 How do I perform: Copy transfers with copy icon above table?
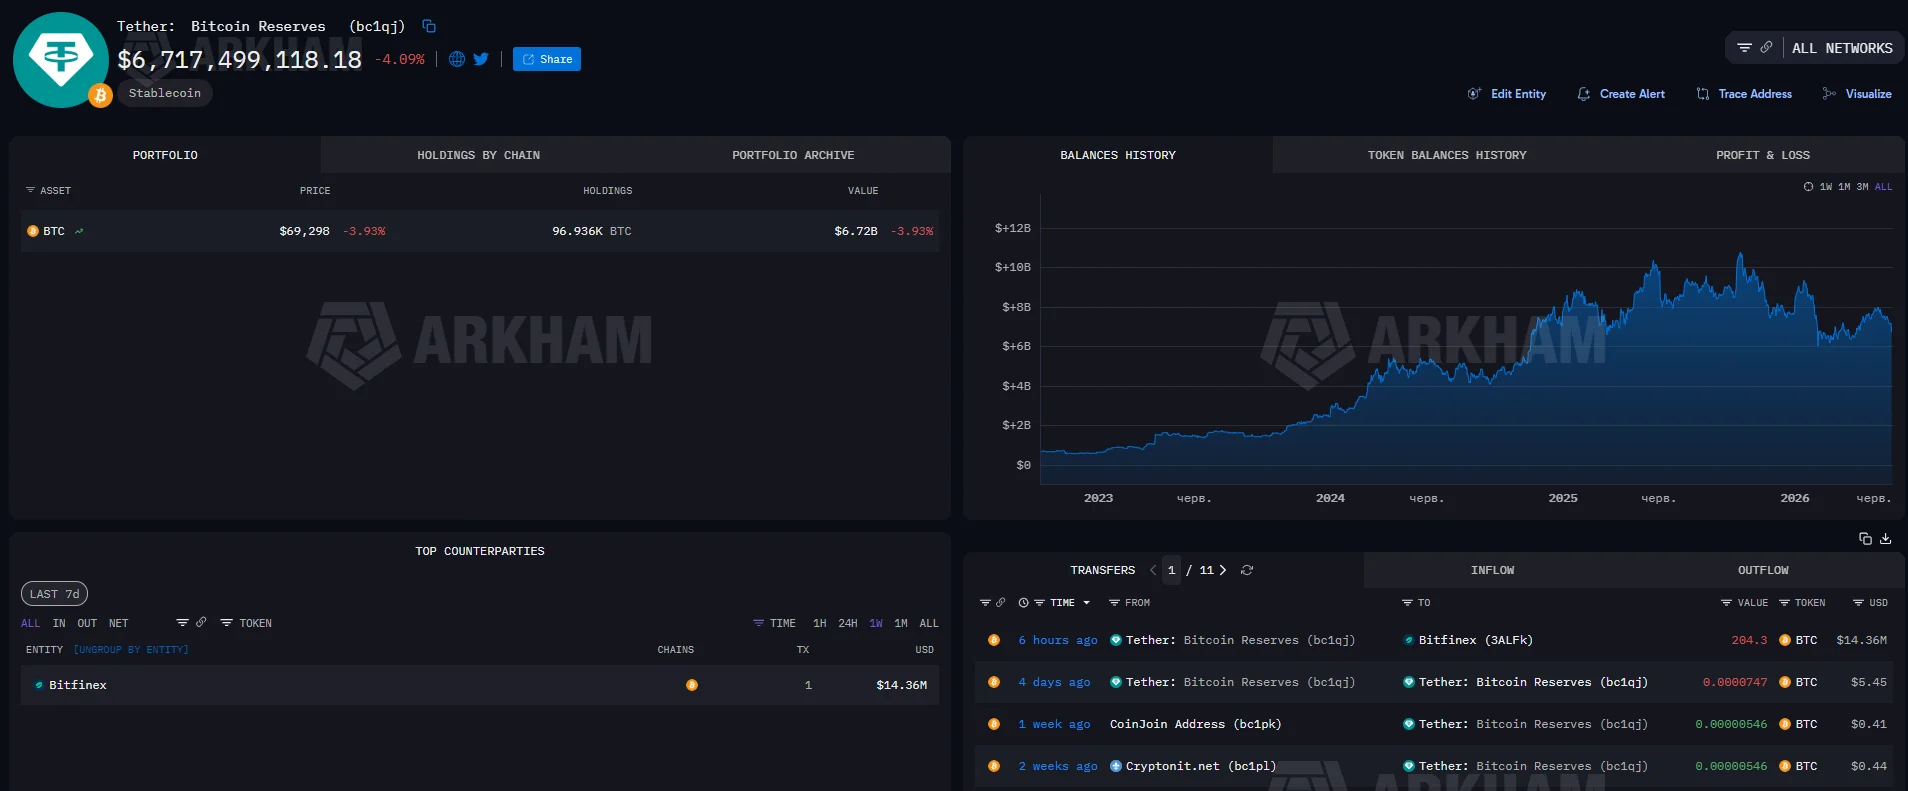click(x=1865, y=538)
